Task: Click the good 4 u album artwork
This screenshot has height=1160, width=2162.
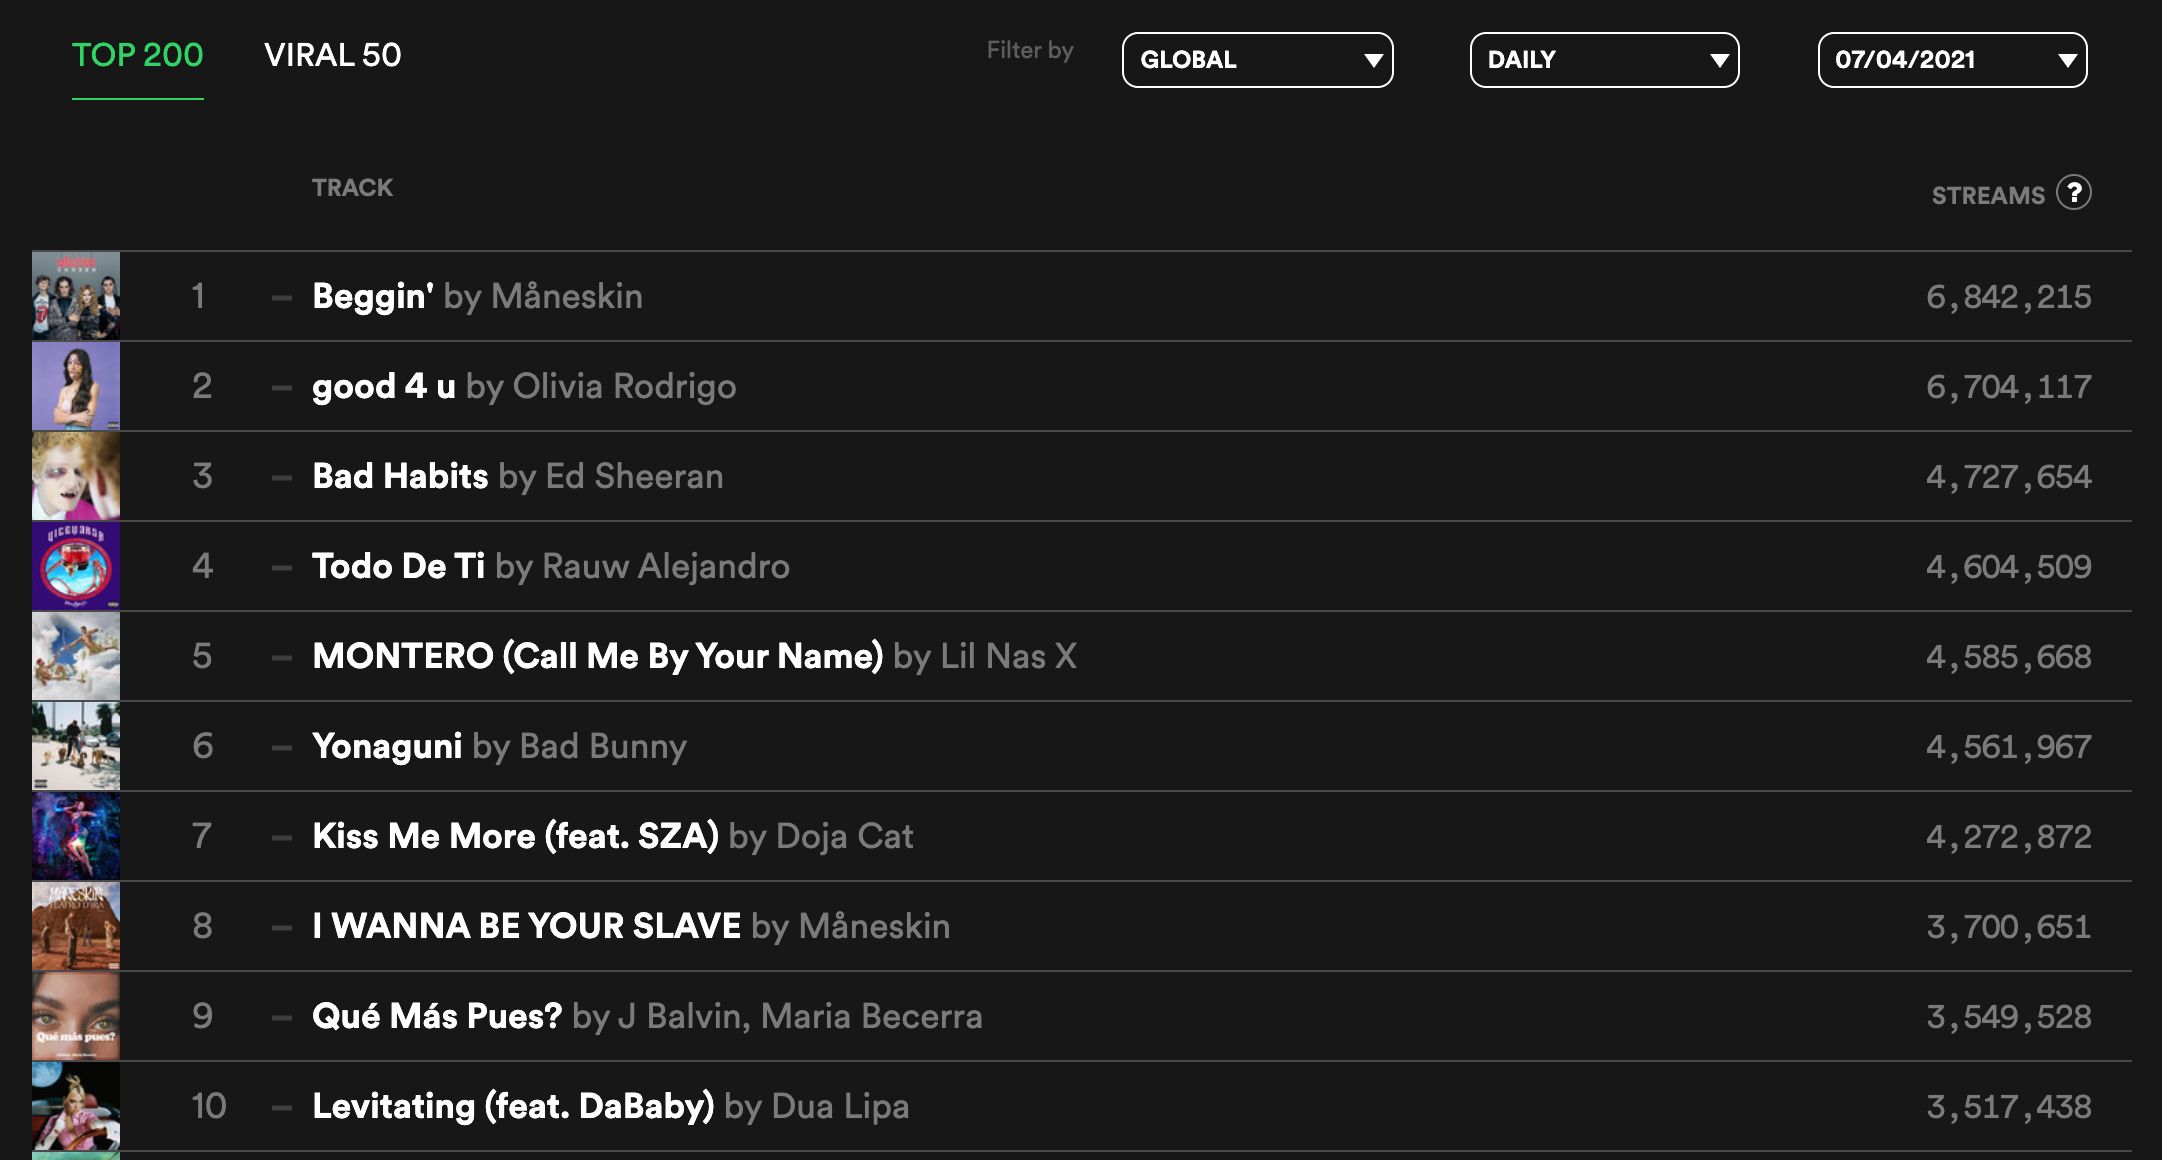Action: pos(76,386)
